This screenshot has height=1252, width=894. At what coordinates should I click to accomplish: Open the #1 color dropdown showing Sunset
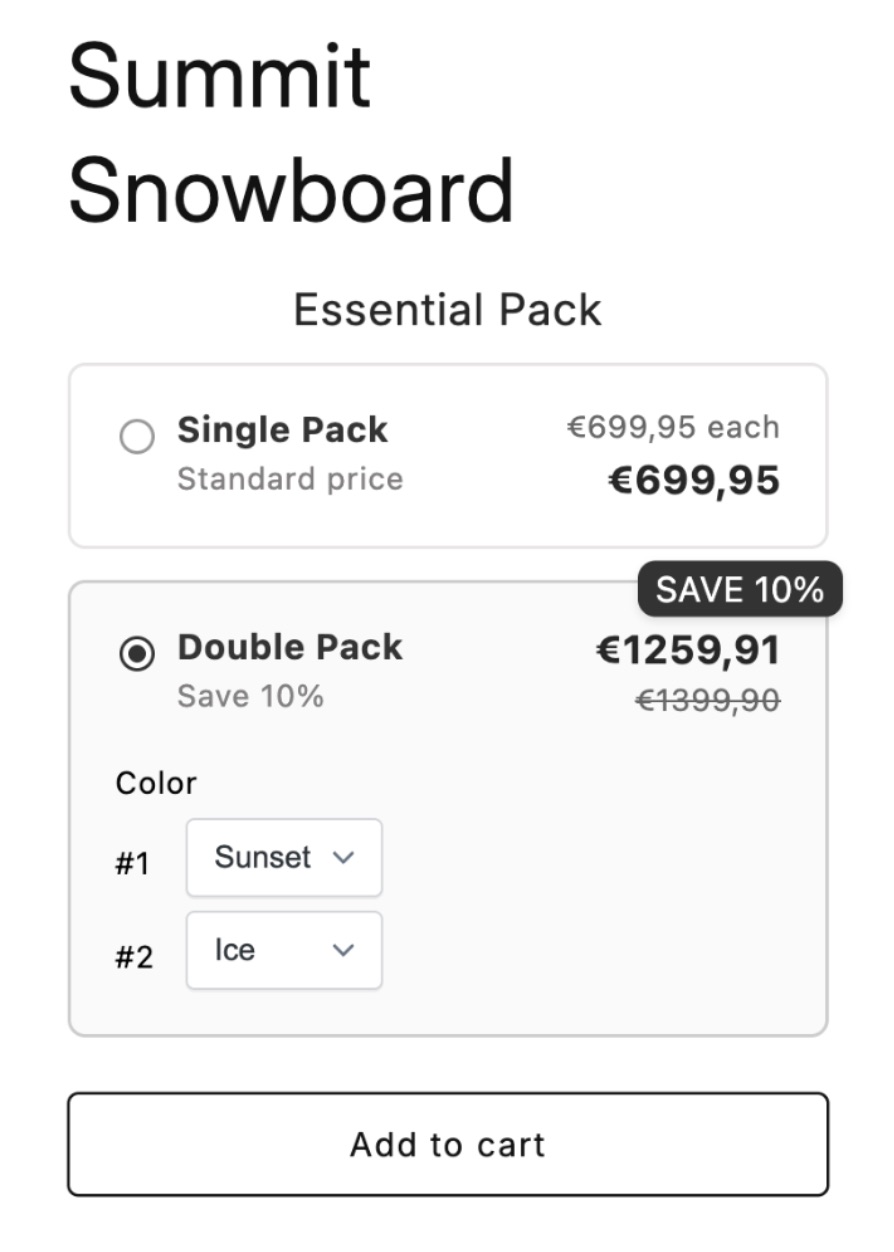tap(283, 857)
